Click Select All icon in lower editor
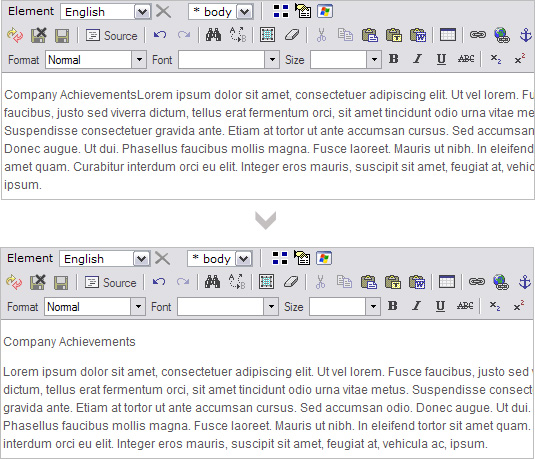 coord(266,282)
